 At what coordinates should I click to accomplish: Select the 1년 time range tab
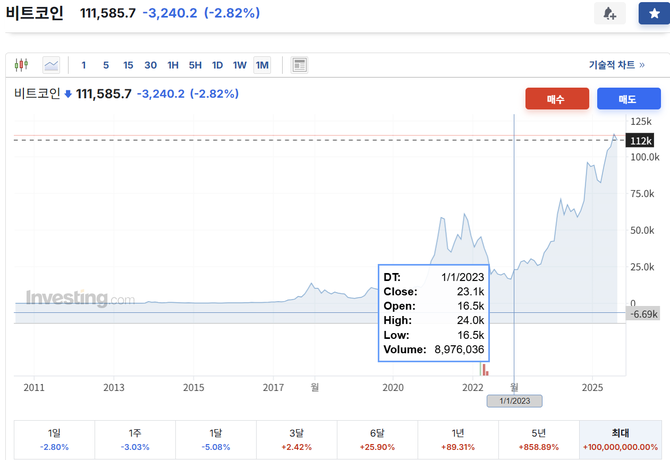coord(459,439)
